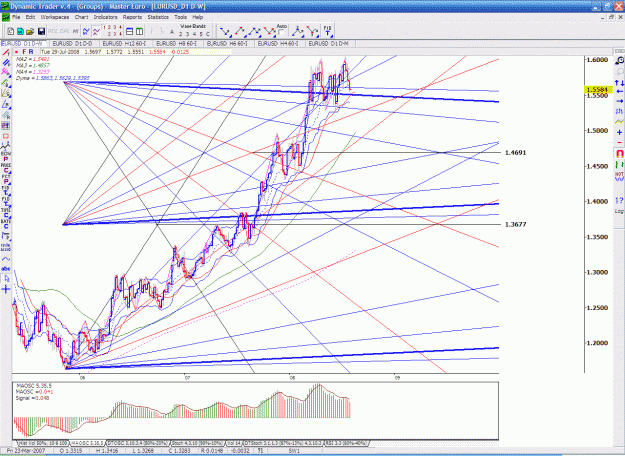
Task: Click the black zigzag swing tool
Action: 6,146
